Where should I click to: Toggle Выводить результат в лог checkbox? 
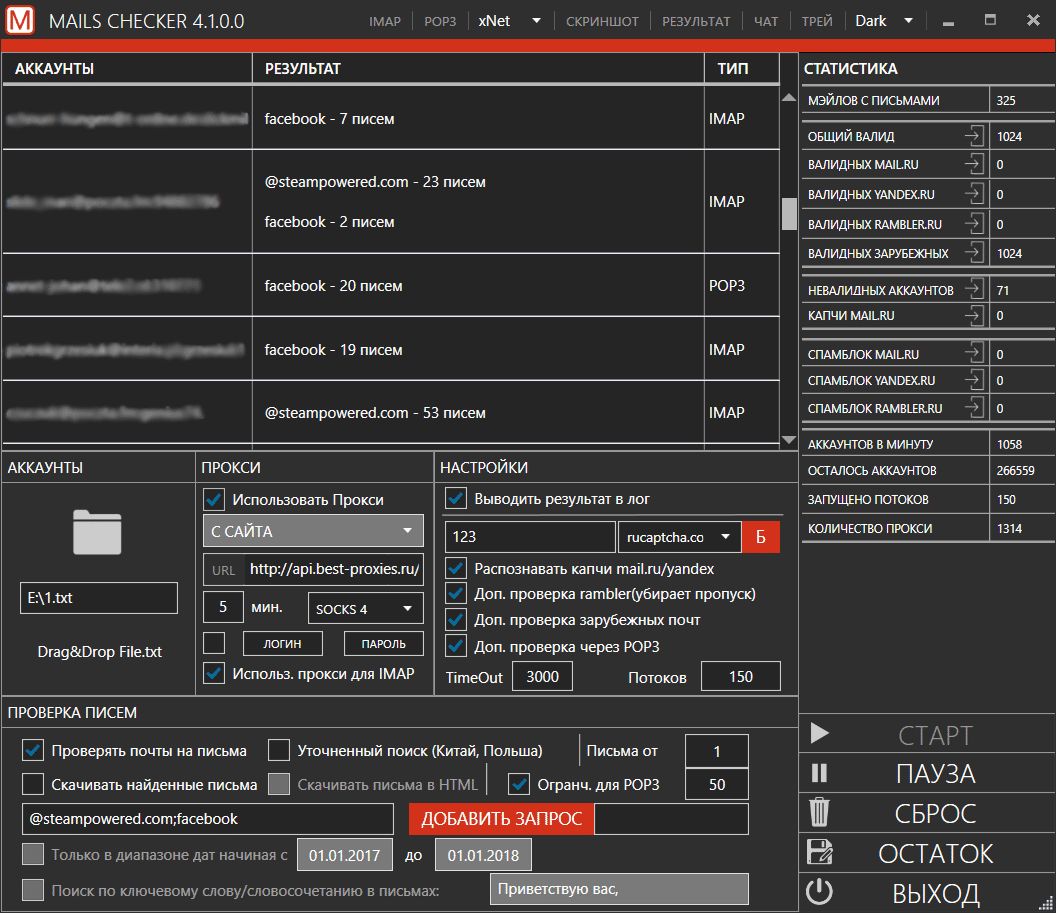pos(456,499)
